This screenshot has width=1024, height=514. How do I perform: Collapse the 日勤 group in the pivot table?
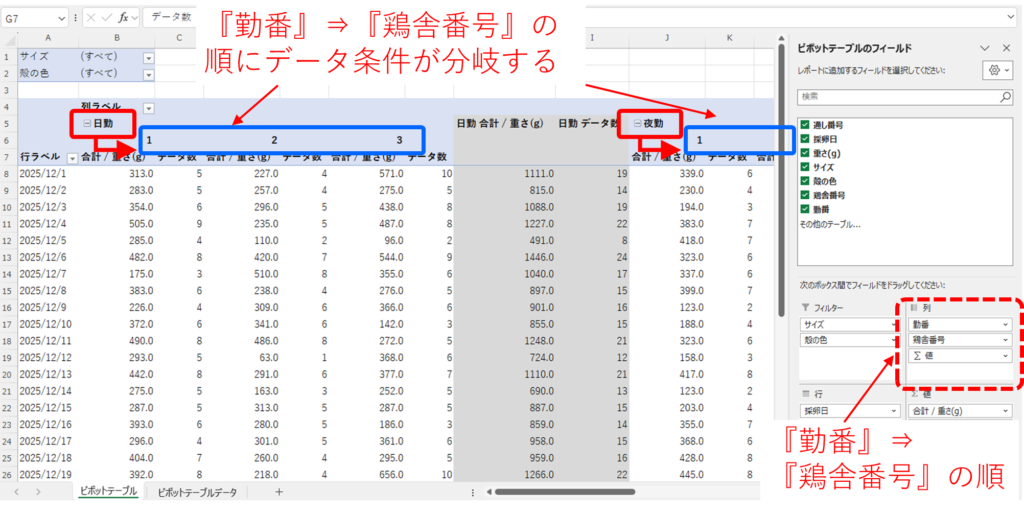pos(87,124)
